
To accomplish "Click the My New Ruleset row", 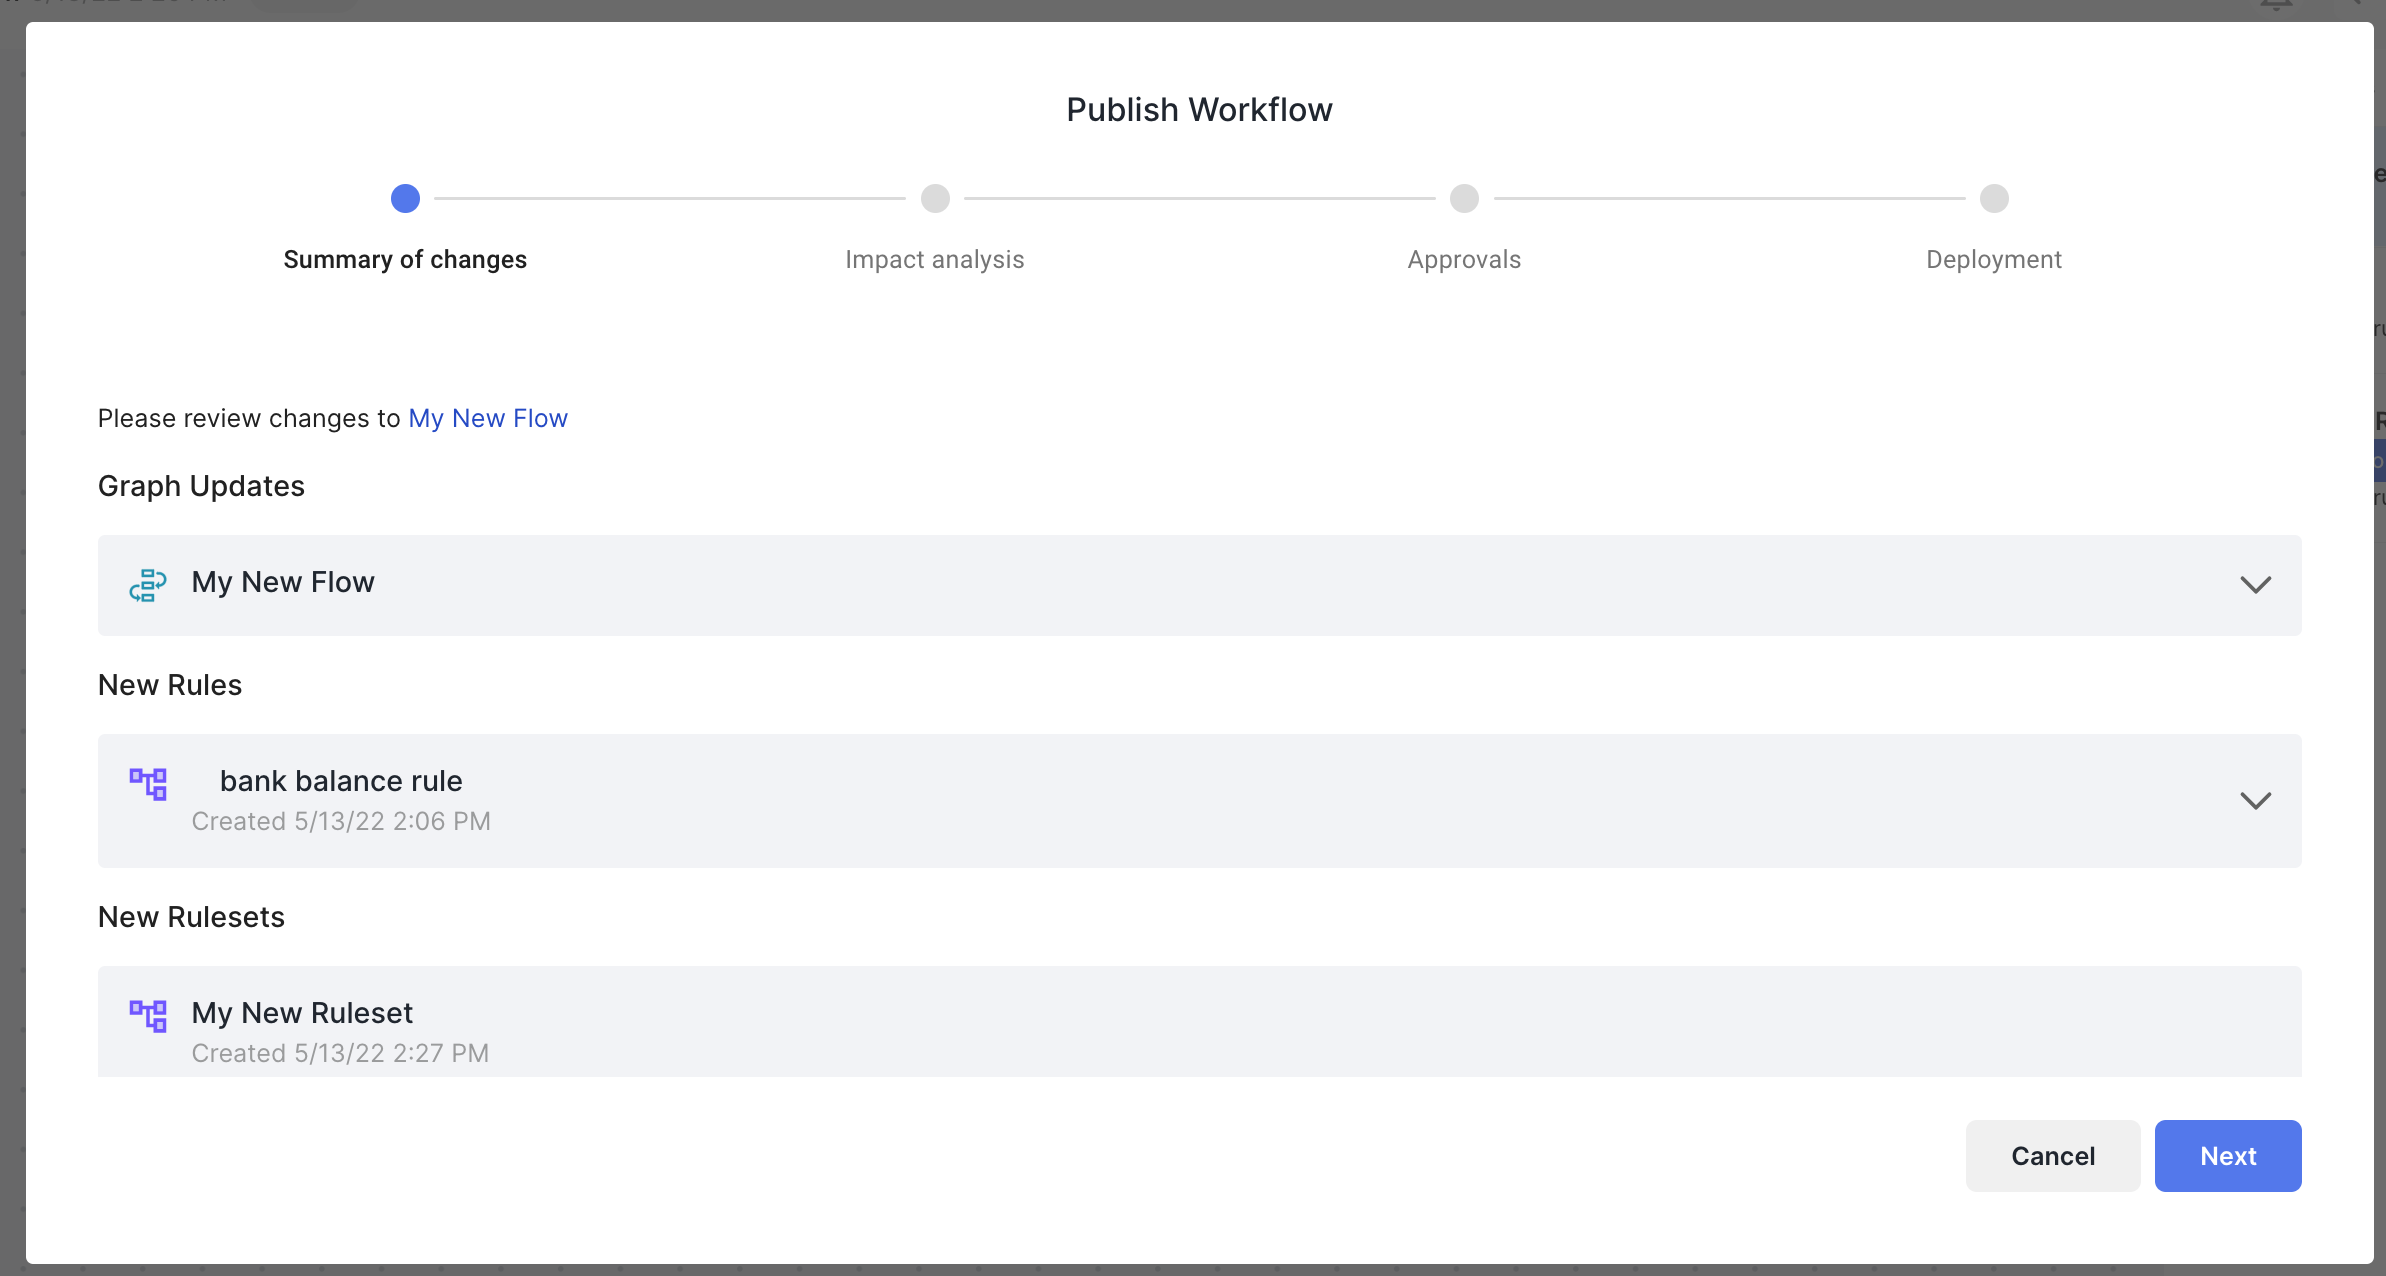I will 1198,1022.
